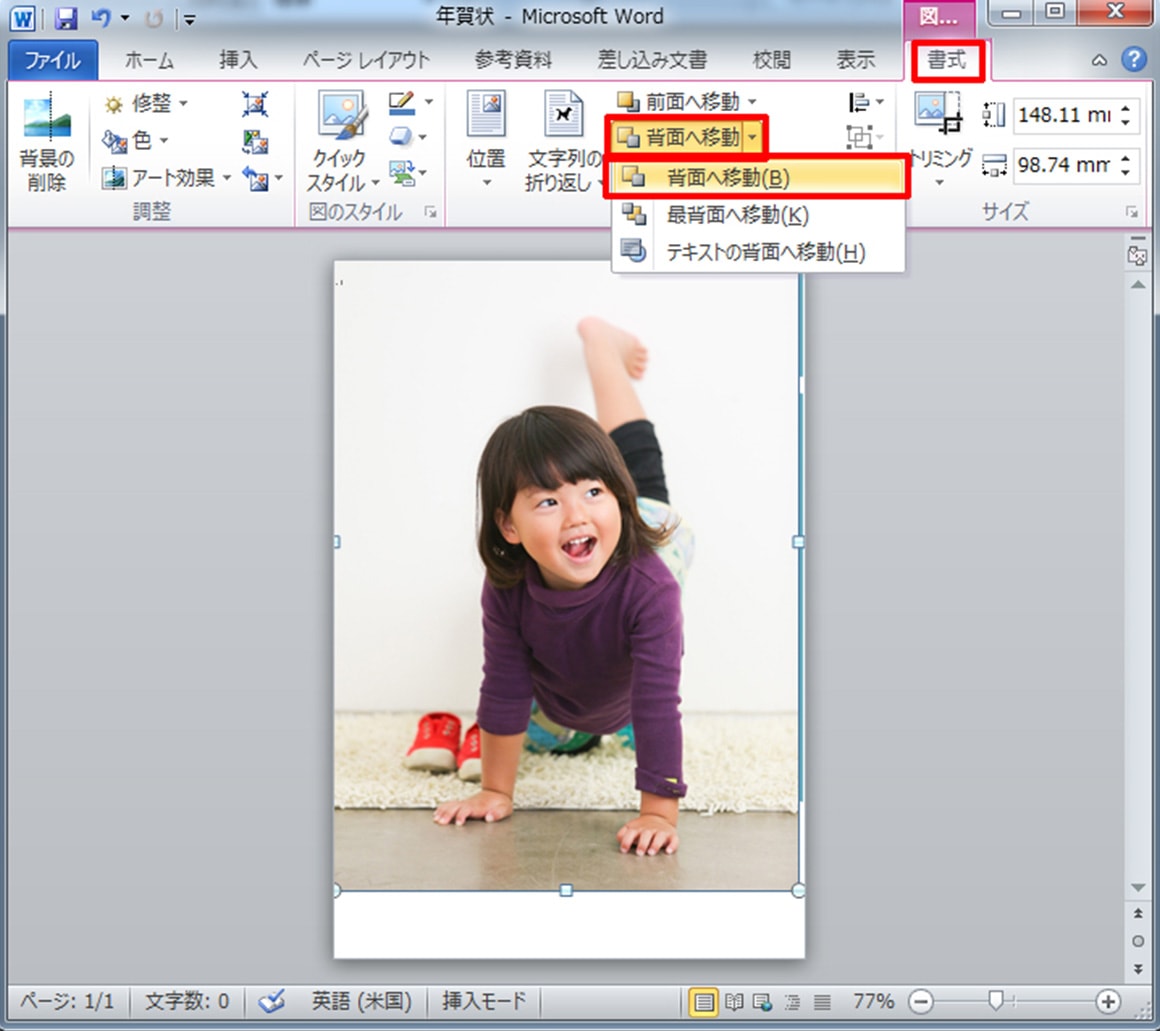This screenshot has width=1160, height=1031.
Task: Click the Picture Border pencil icon
Action: point(402,103)
